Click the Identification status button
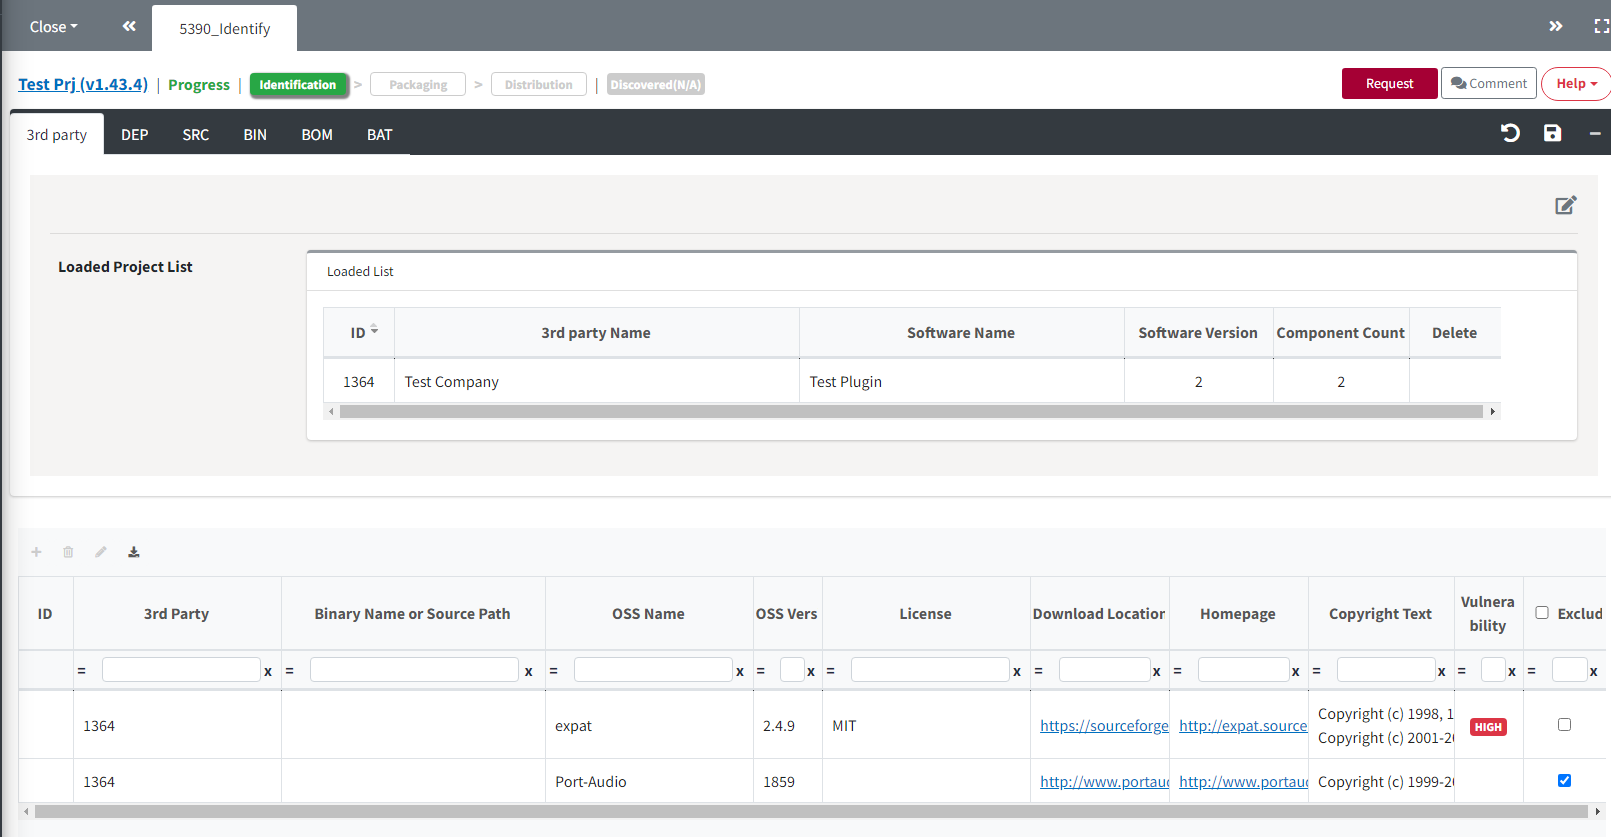The height and width of the screenshot is (837, 1611). 298,85
